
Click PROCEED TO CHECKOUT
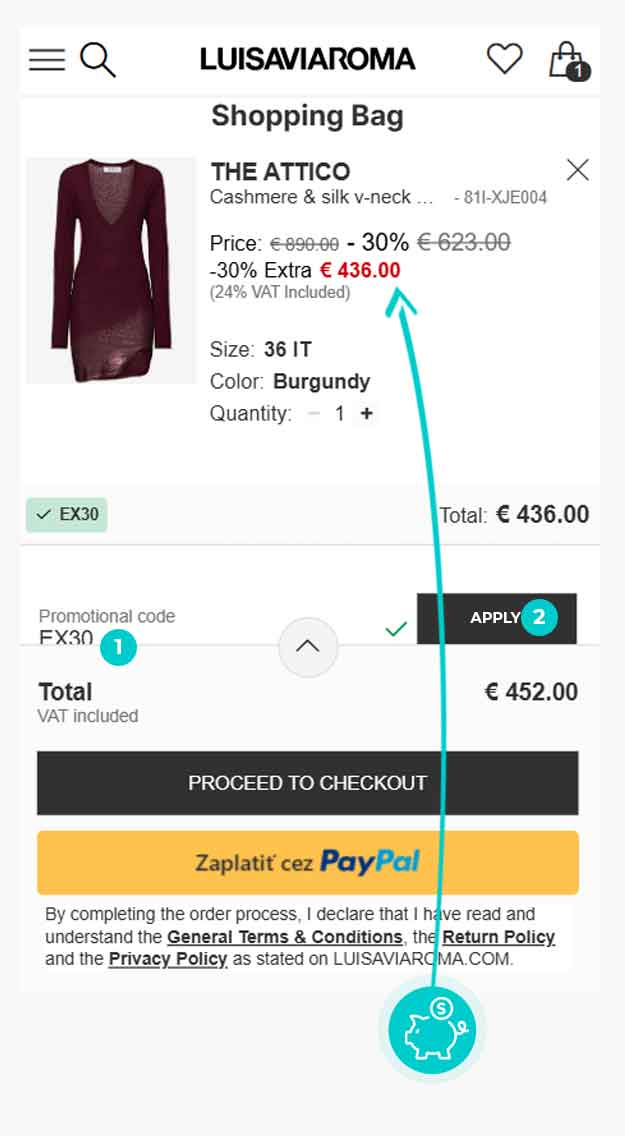click(307, 783)
